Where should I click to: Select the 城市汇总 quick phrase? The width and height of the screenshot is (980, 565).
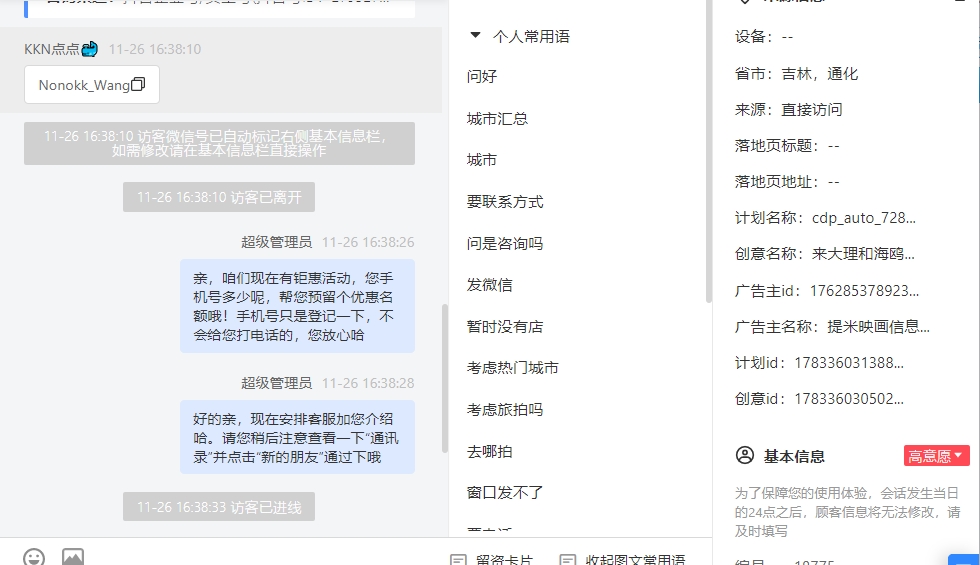(x=497, y=118)
